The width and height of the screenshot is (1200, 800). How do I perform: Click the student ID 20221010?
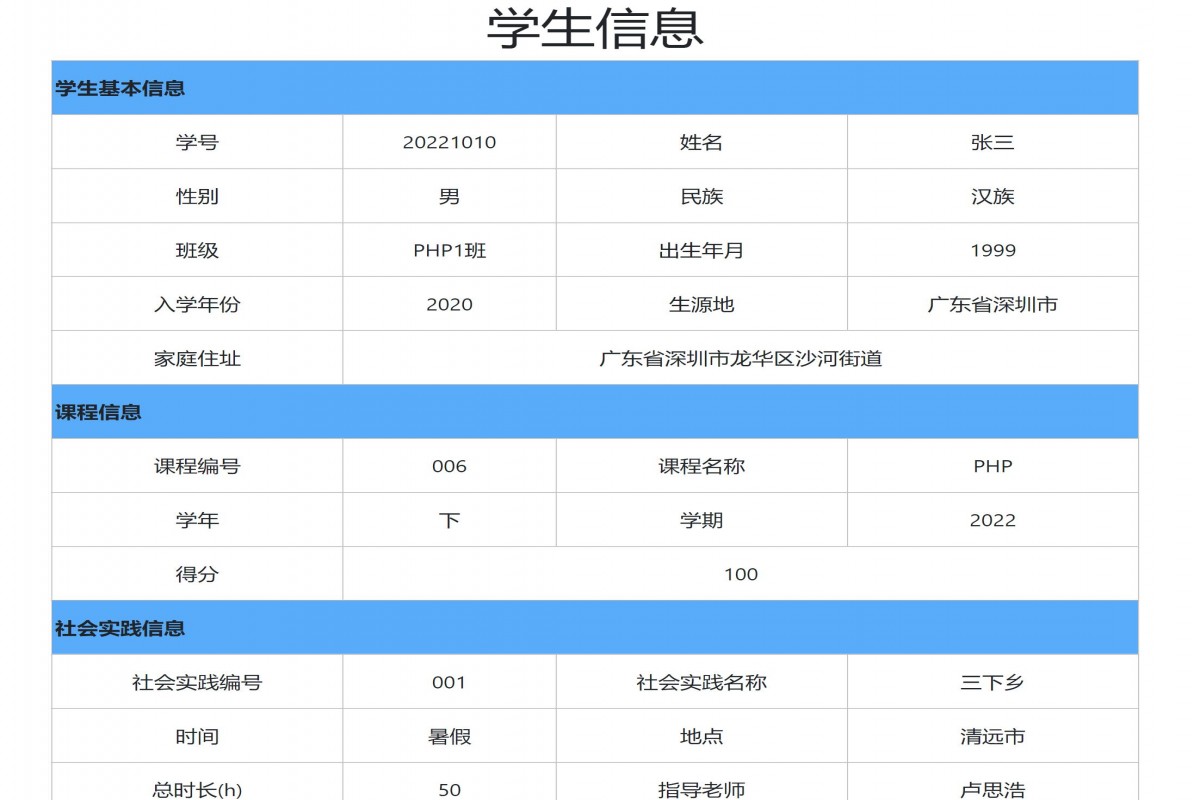click(x=448, y=142)
